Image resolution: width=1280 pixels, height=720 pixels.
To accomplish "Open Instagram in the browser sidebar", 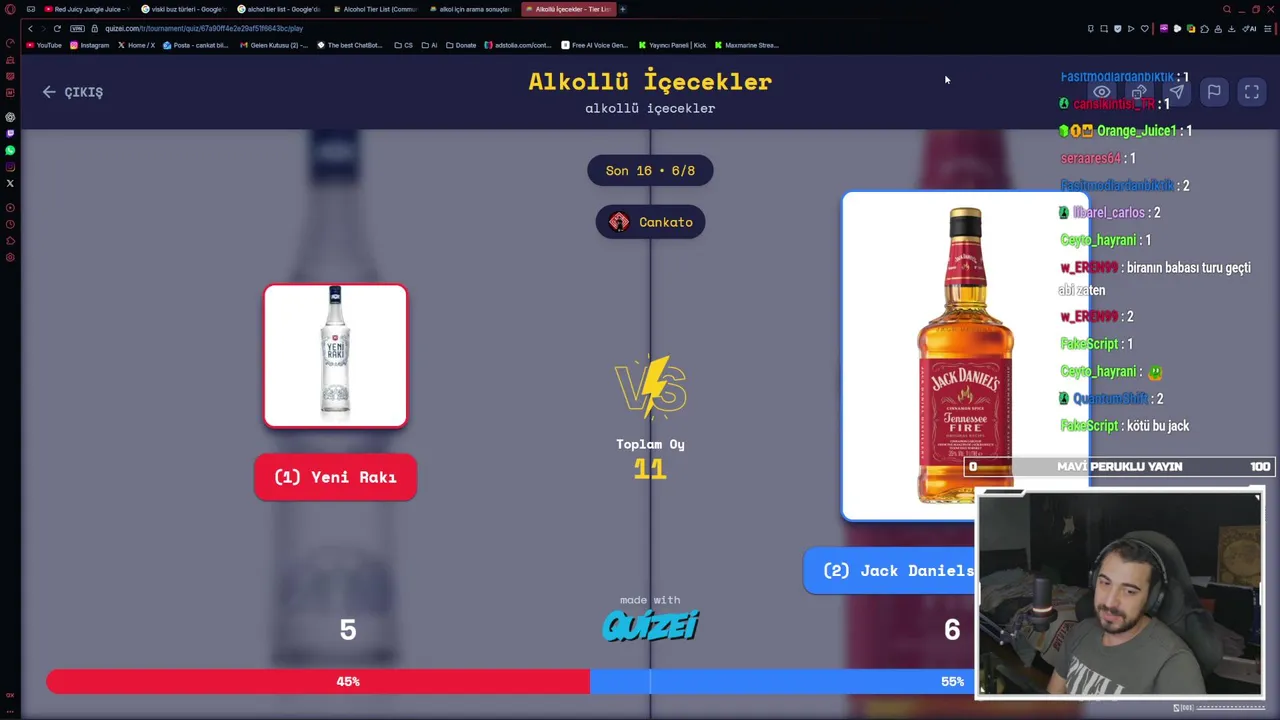I will coord(10,167).
